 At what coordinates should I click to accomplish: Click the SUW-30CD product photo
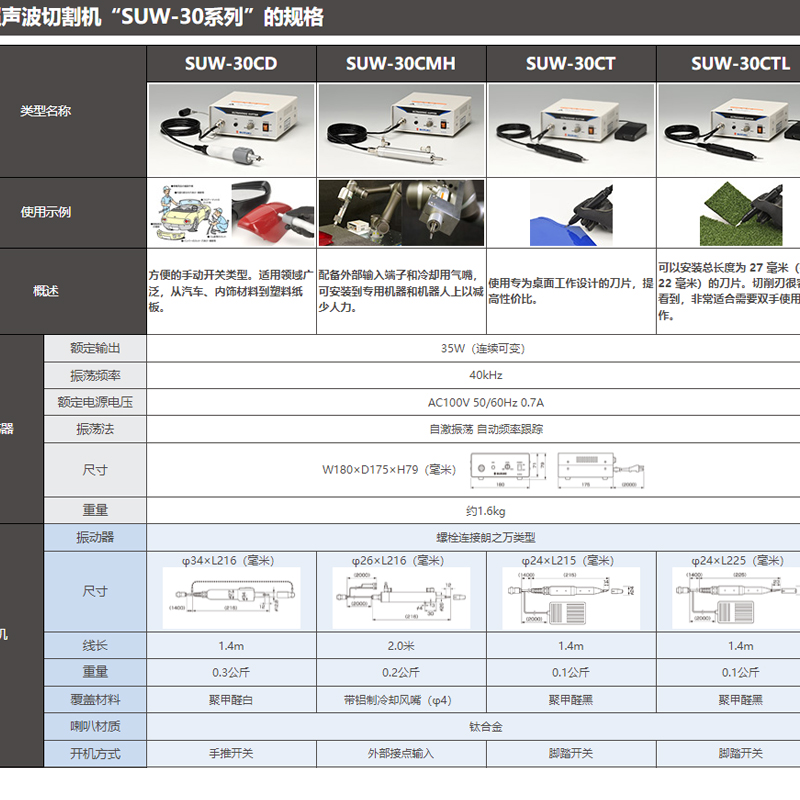(x=231, y=130)
